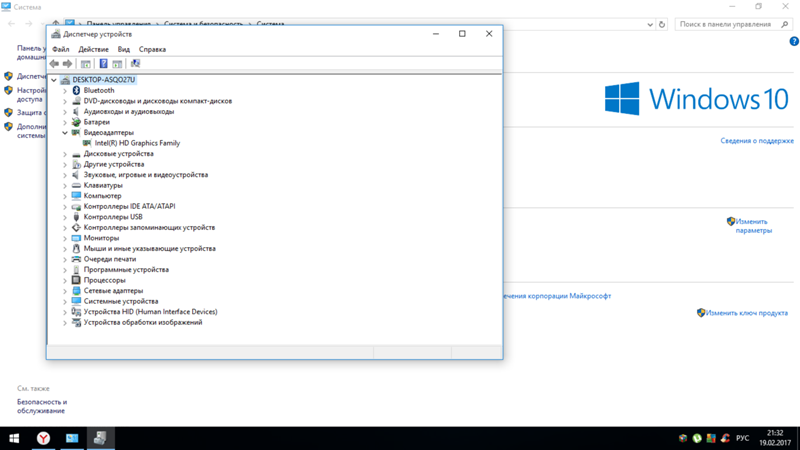This screenshot has width=800, height=450.
Task: Open the address bar history dropdown
Action: [649, 24]
